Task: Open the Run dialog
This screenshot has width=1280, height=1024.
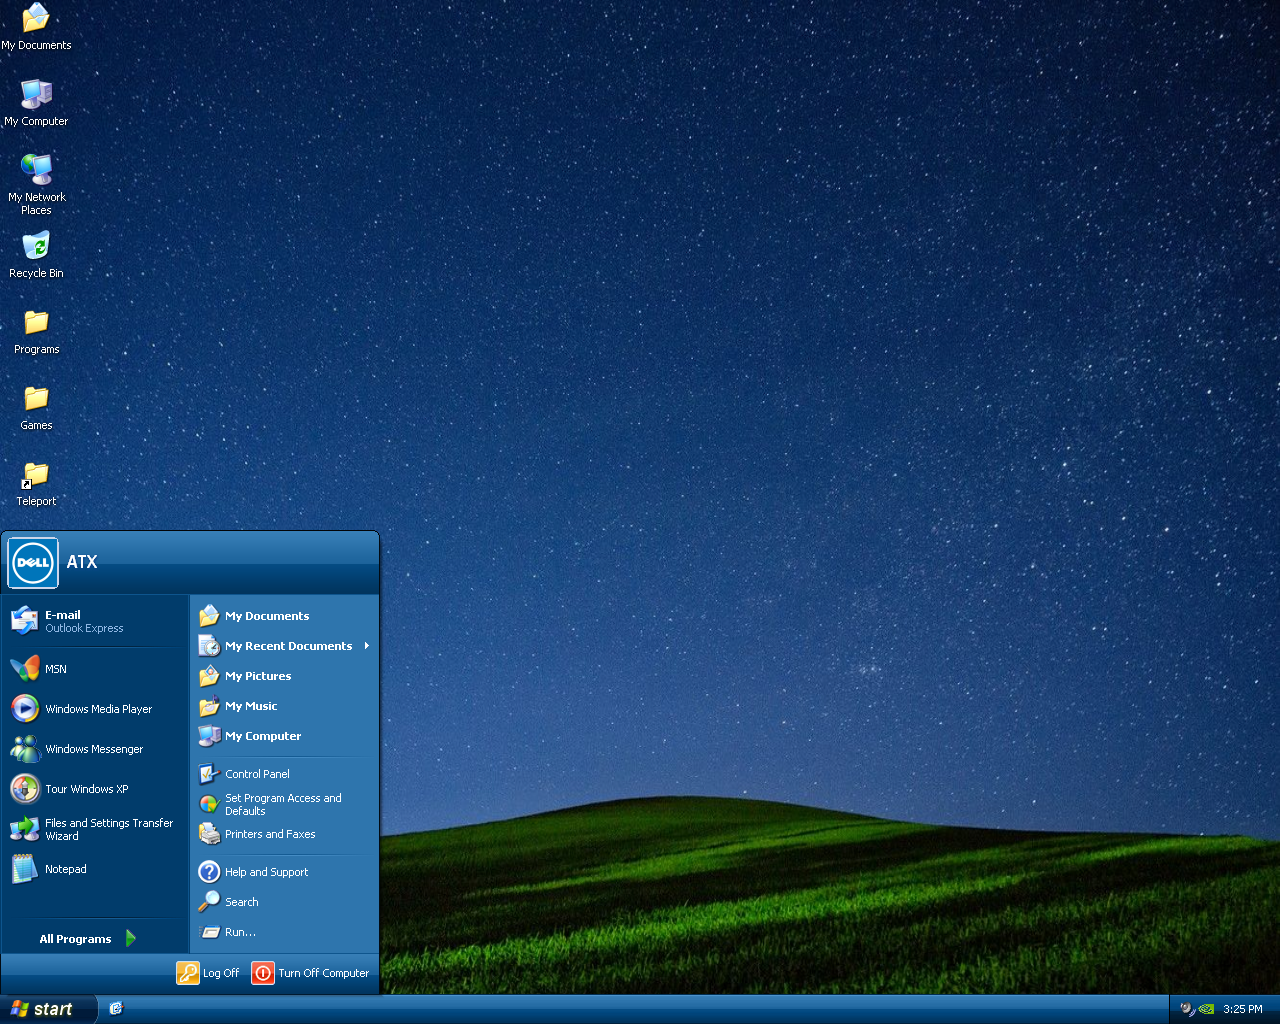Action: (284, 932)
